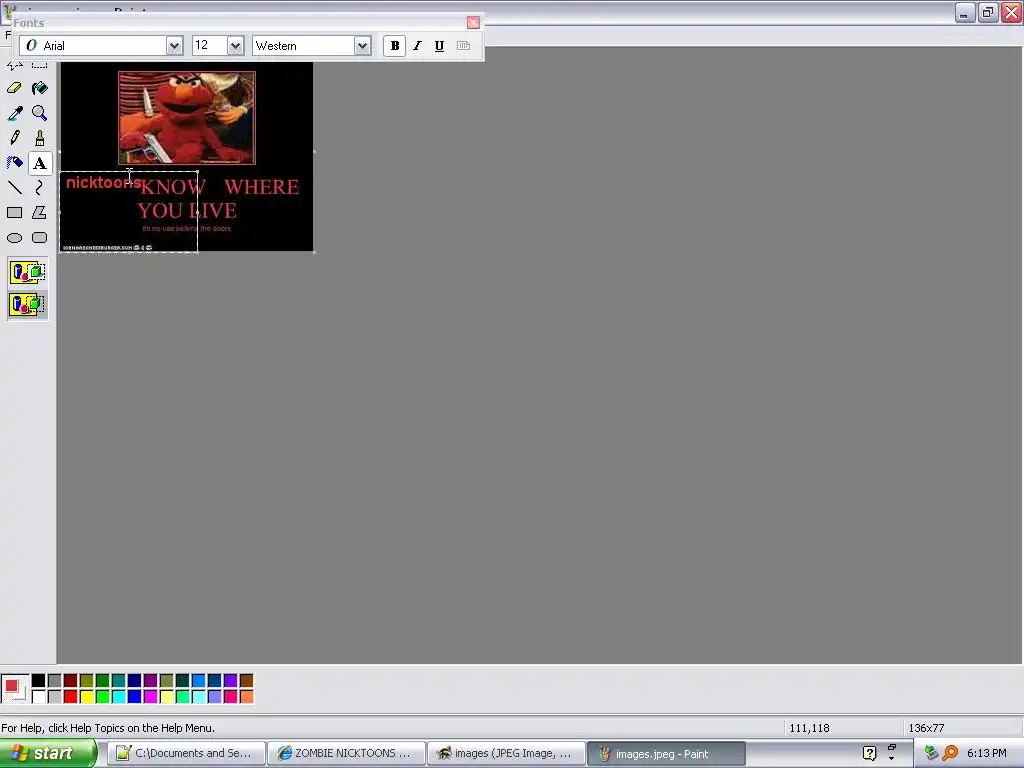
Task: Pick the violet color swatch in top row
Action: 231,681
